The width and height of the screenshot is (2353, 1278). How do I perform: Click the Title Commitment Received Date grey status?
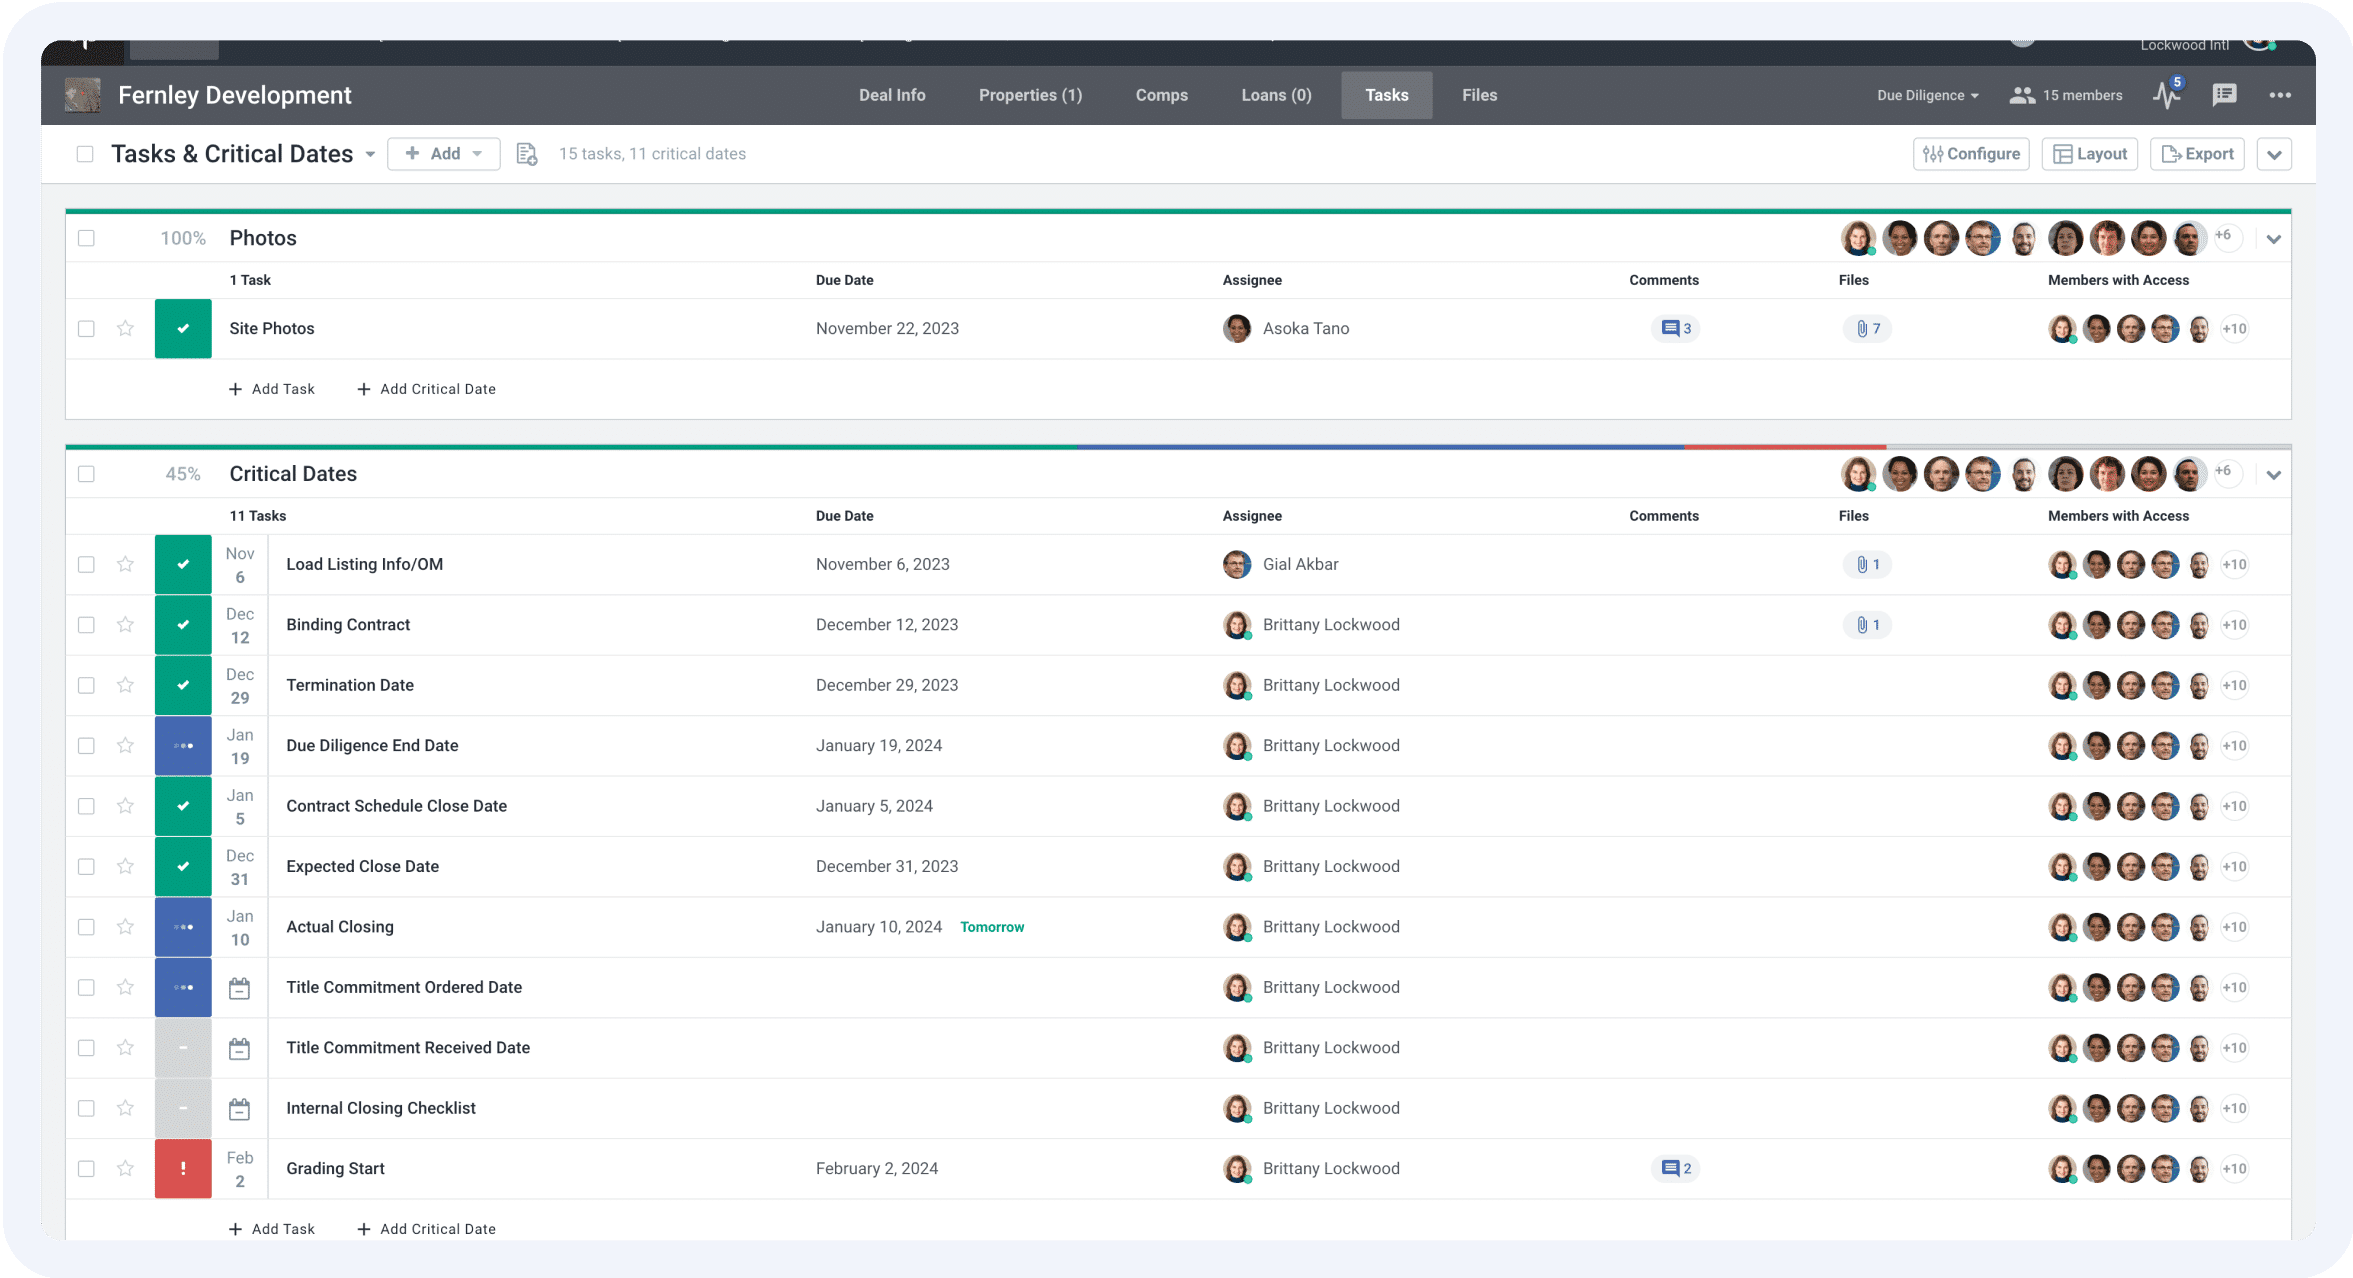coord(183,1048)
